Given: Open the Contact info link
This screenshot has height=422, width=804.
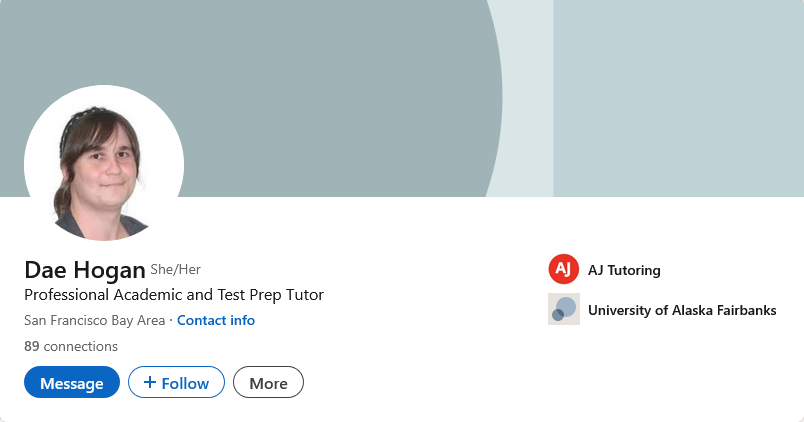Looking at the screenshot, I should (x=216, y=321).
